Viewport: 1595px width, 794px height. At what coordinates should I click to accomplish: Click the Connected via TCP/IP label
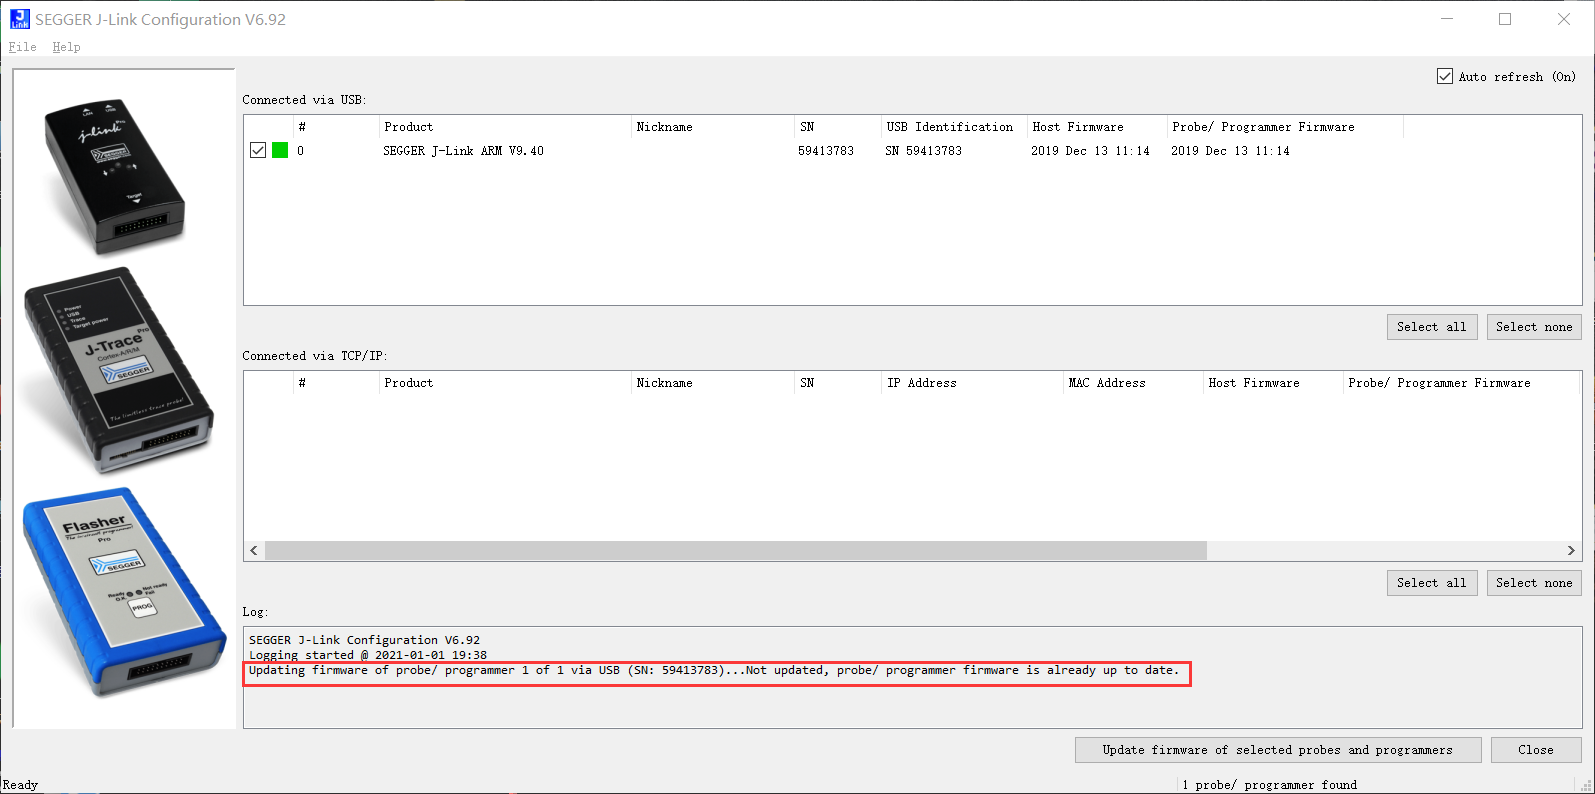tap(315, 356)
